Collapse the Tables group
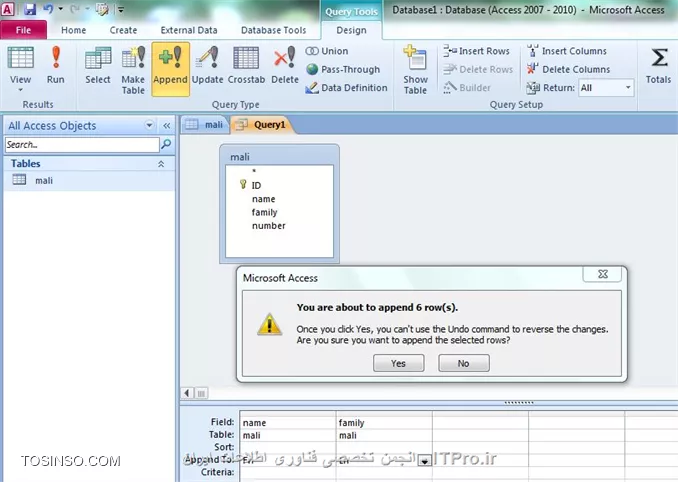Viewport: 678px width, 482px height. coord(161,163)
